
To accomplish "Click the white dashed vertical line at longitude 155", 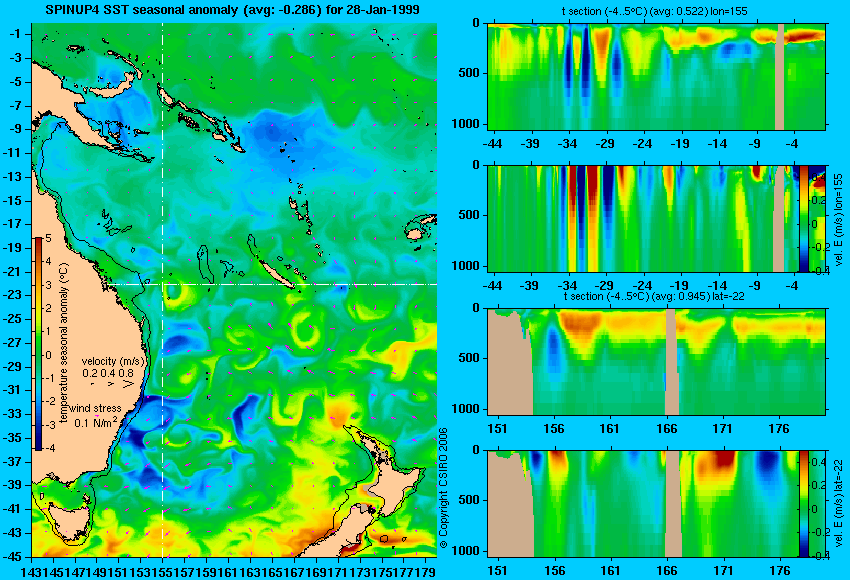I will point(162,290).
